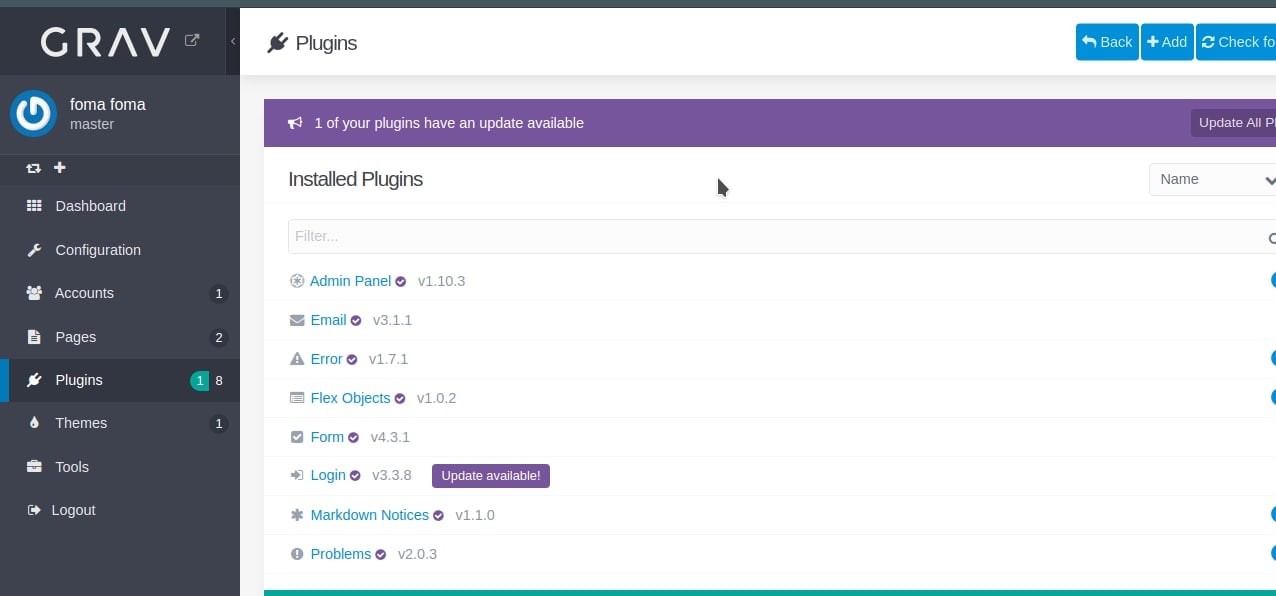Click the Login sign-in arrow icon

(297, 476)
